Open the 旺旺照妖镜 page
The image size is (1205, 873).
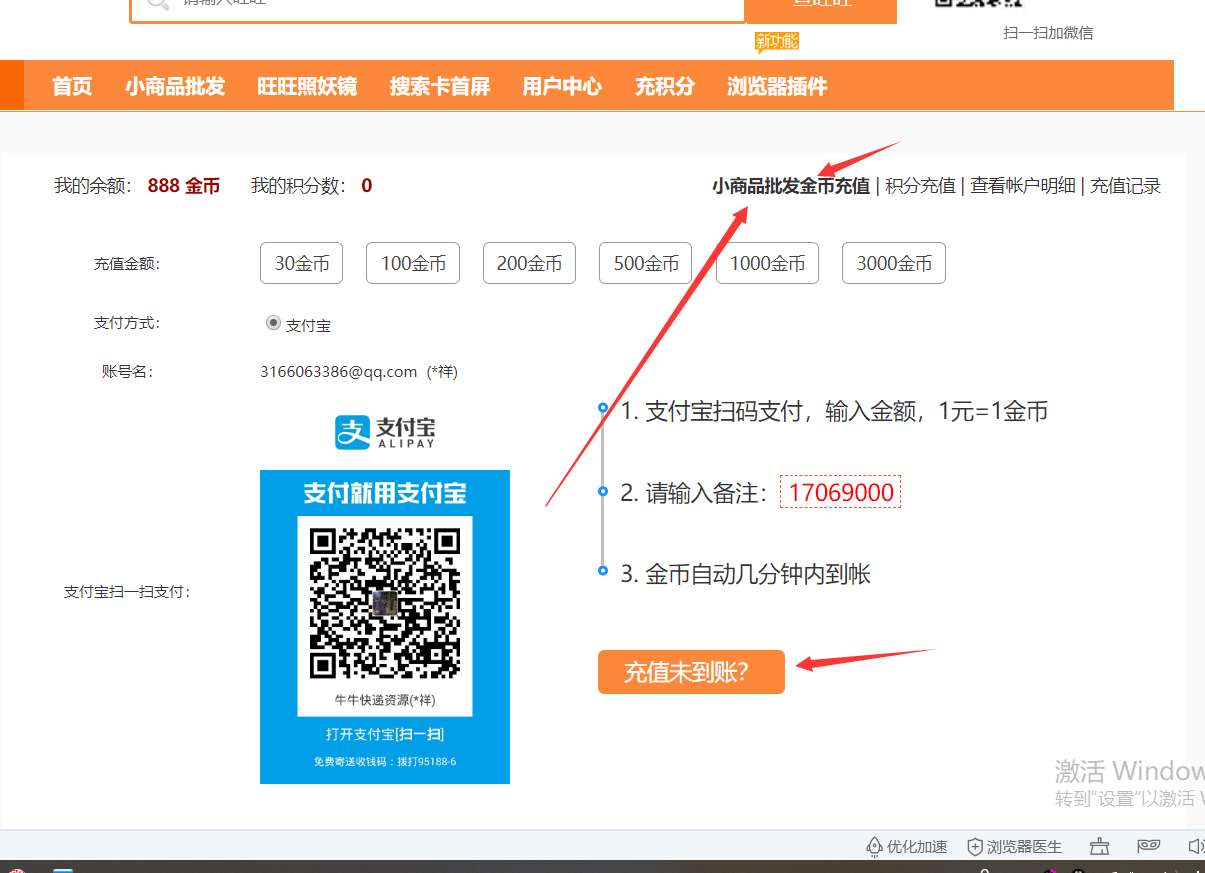point(307,86)
